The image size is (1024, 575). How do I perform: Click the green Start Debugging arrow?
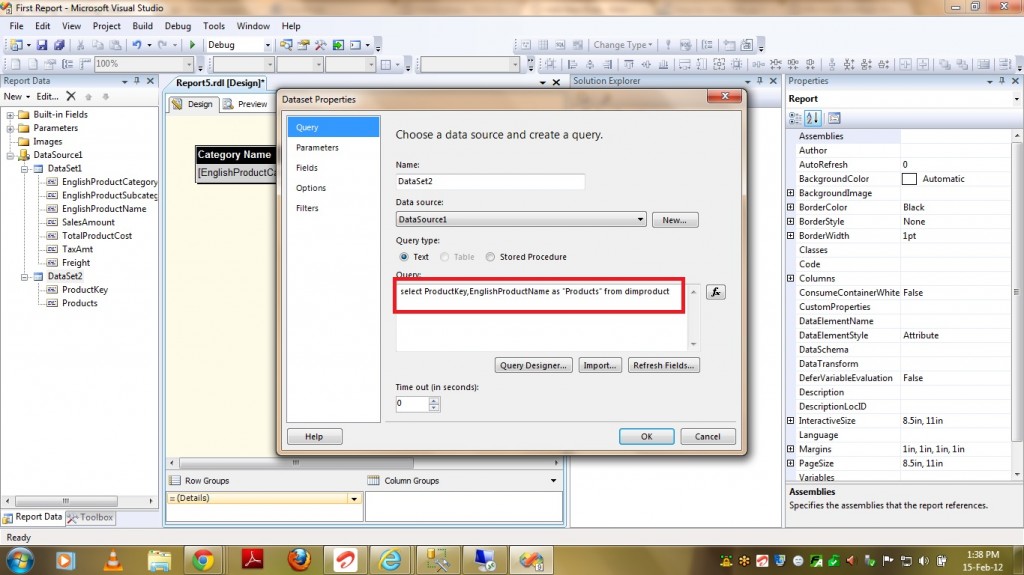[x=193, y=45]
